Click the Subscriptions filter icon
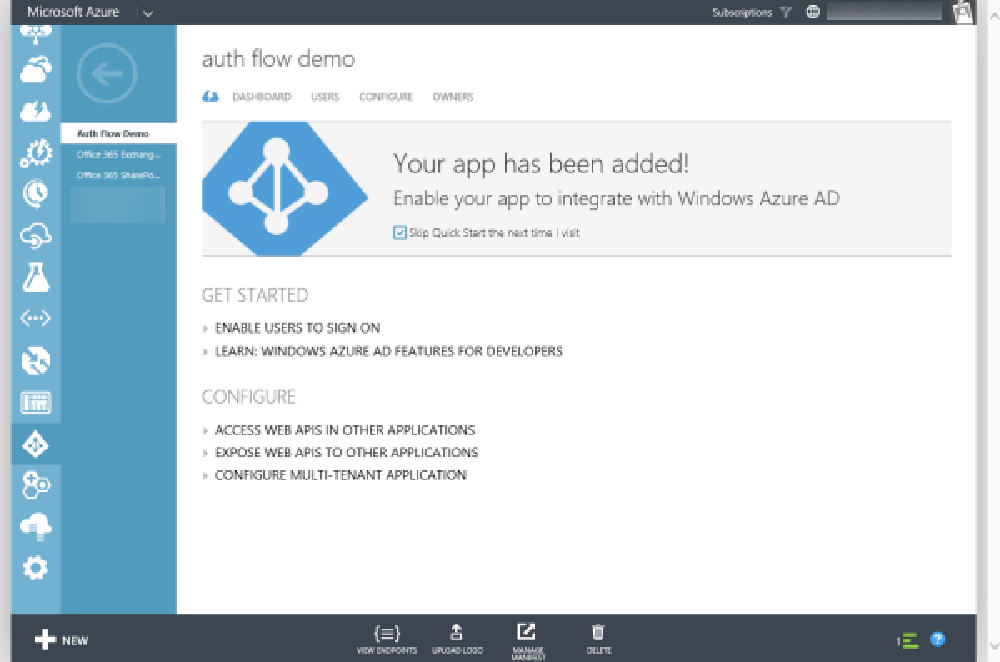 click(786, 12)
